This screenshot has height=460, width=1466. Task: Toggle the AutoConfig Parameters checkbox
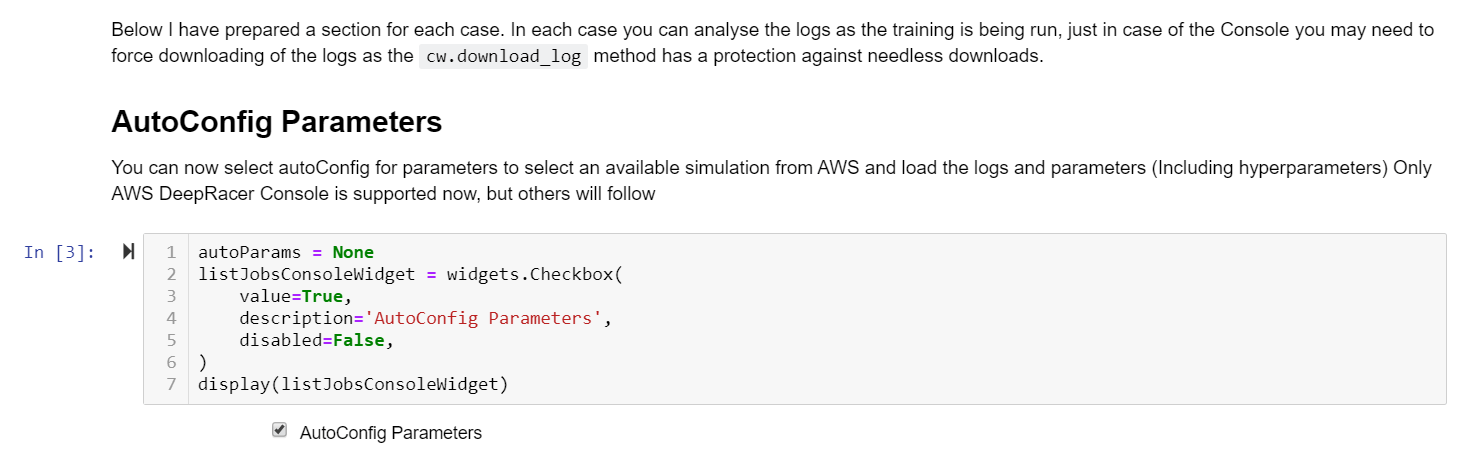[x=280, y=431]
